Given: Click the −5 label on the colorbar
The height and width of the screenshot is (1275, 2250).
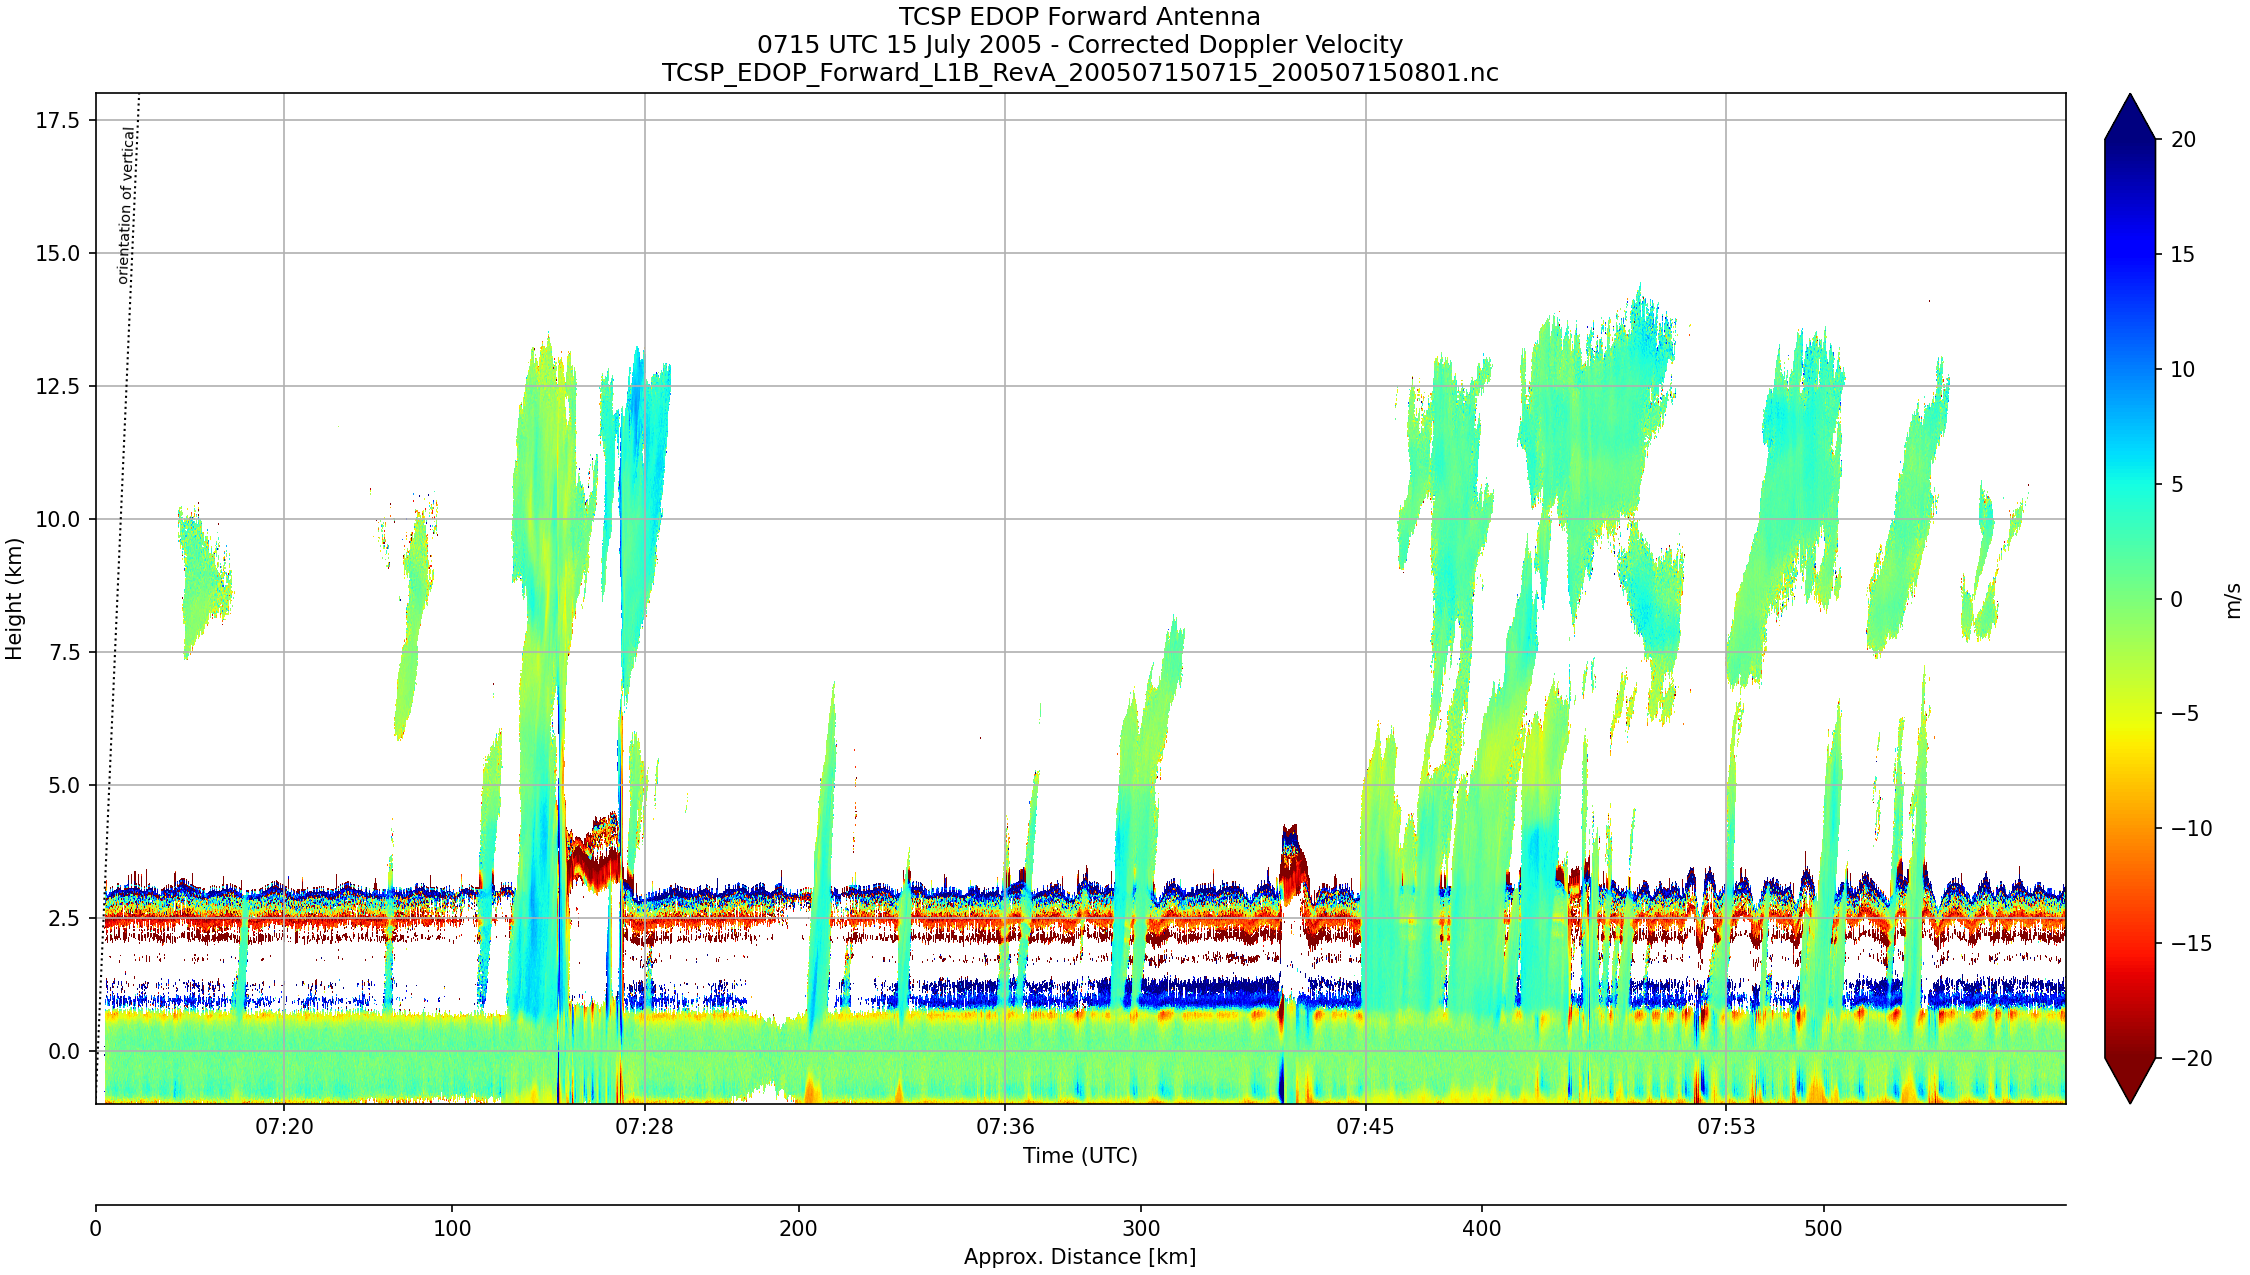Looking at the screenshot, I should coord(2184,714).
